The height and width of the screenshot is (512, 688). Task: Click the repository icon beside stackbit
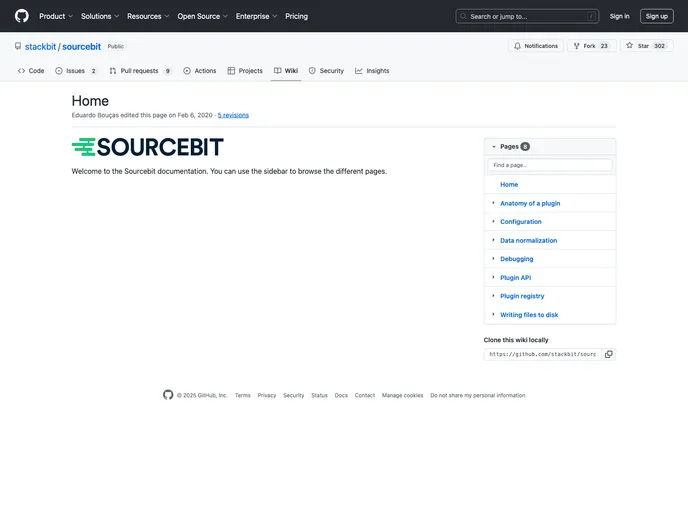pos(18,46)
